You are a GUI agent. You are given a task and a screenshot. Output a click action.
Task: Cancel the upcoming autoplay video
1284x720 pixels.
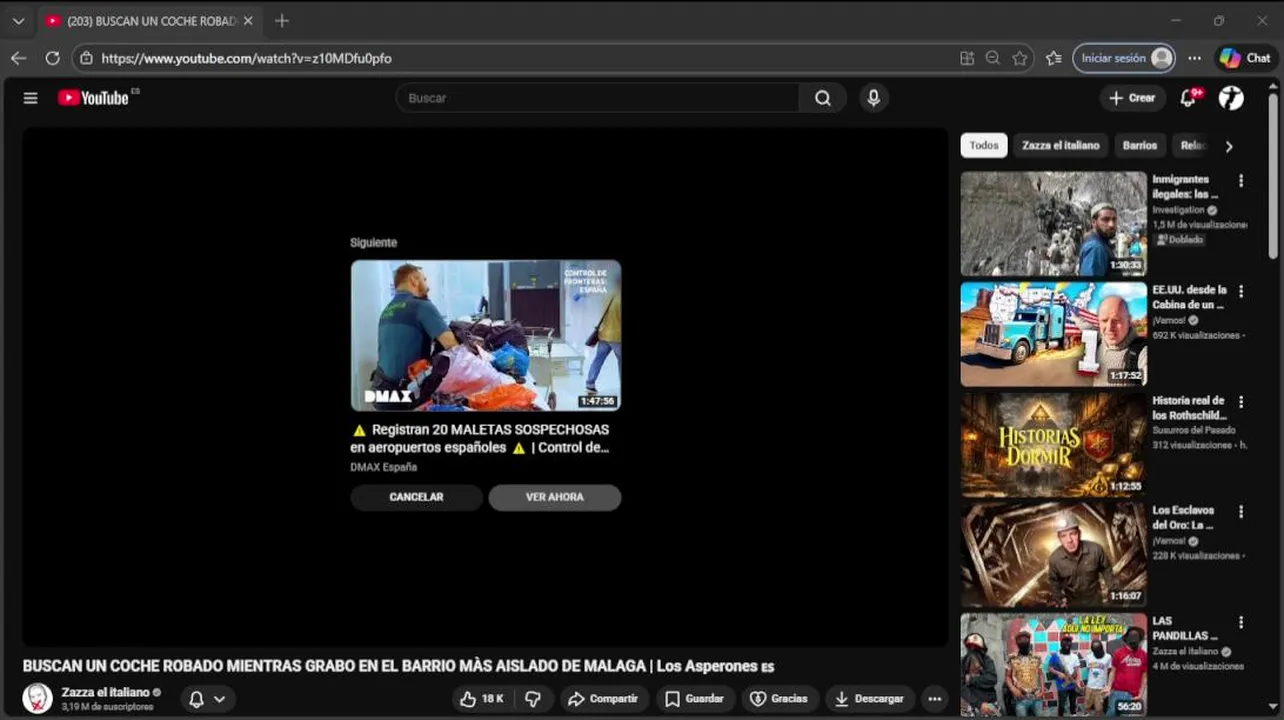(x=416, y=497)
